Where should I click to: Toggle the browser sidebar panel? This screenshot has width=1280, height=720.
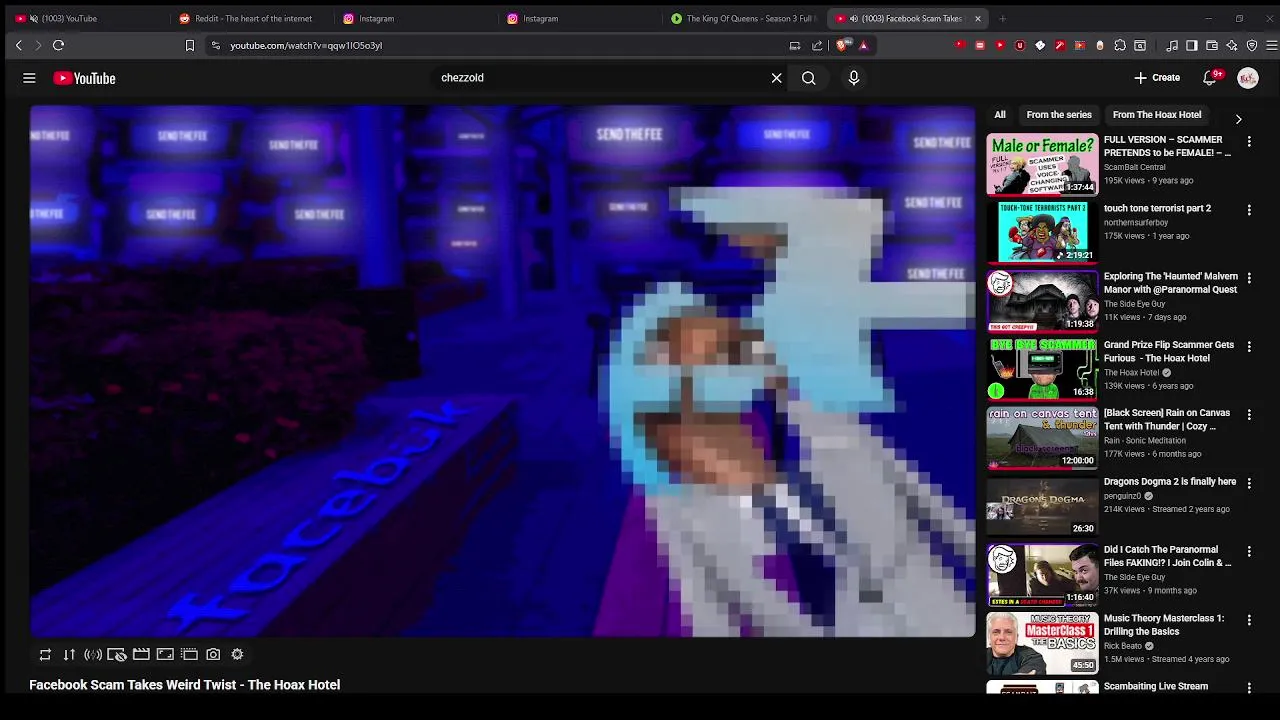(1191, 45)
